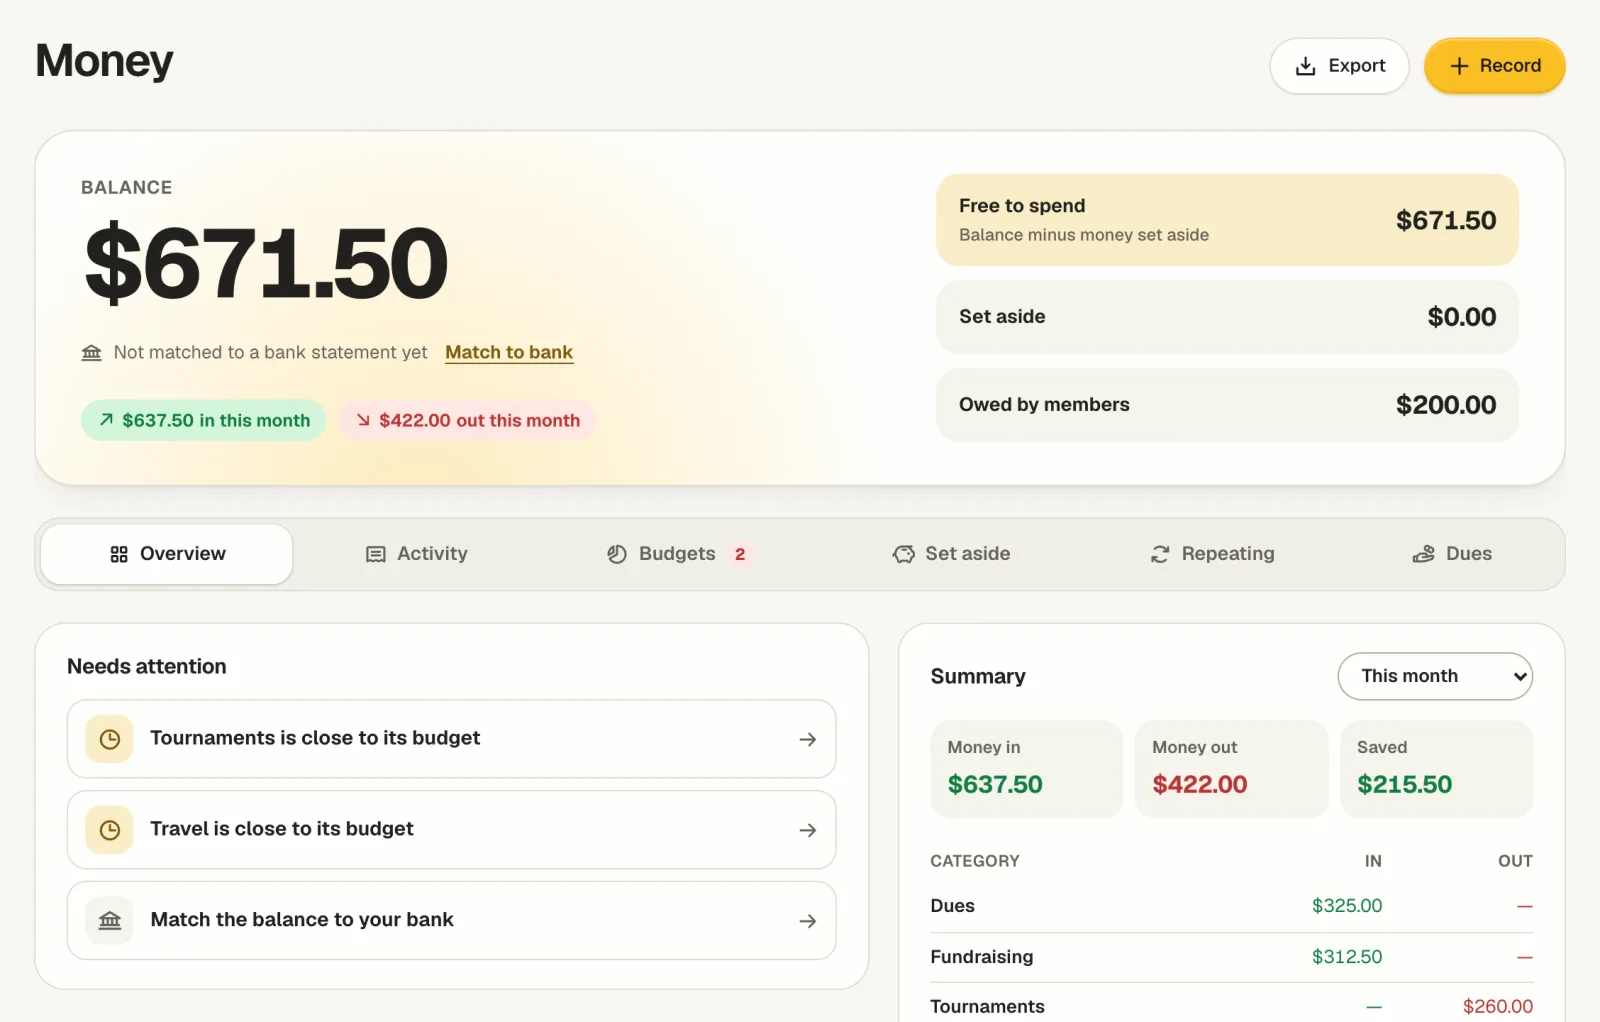Open Travel is close to its budget

point(451,830)
